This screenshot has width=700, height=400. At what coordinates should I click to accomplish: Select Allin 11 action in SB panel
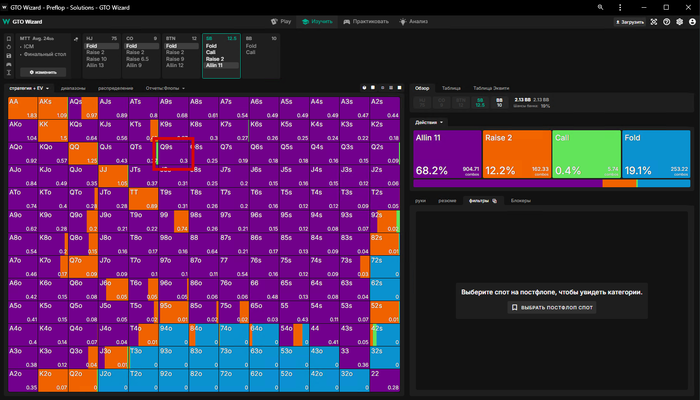coord(215,66)
